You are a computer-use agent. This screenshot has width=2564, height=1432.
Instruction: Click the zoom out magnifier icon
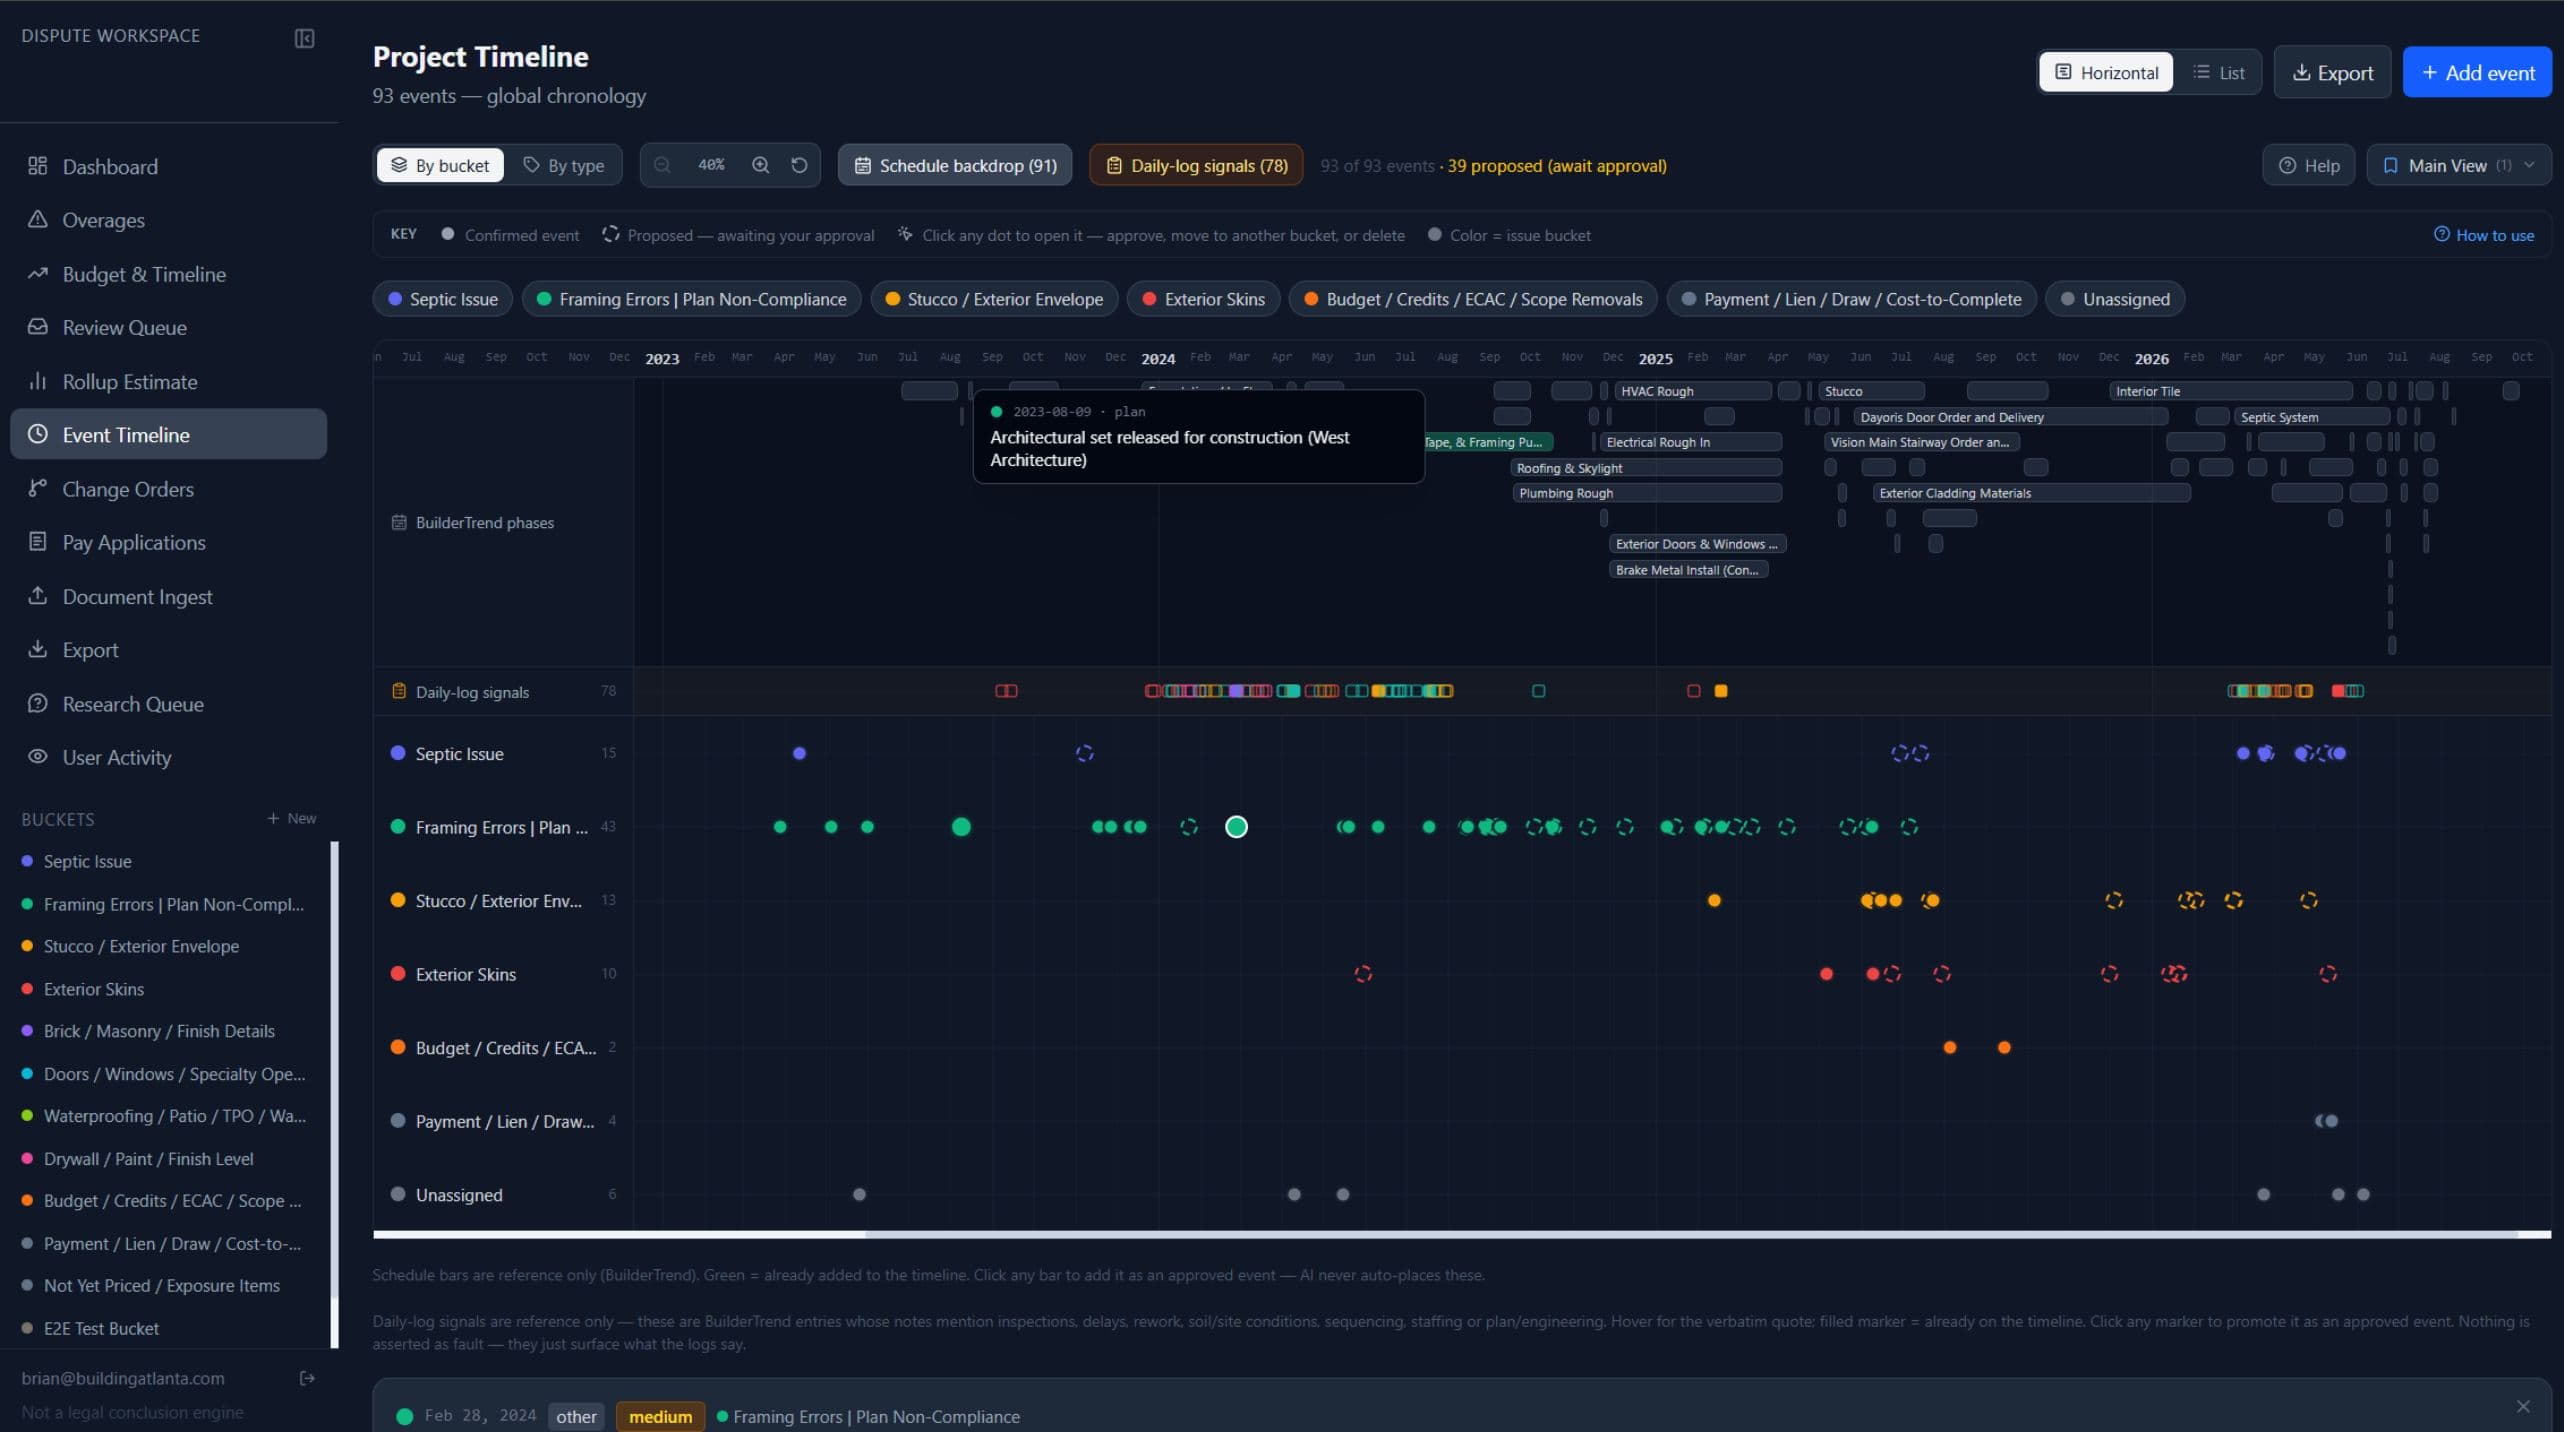(x=662, y=165)
